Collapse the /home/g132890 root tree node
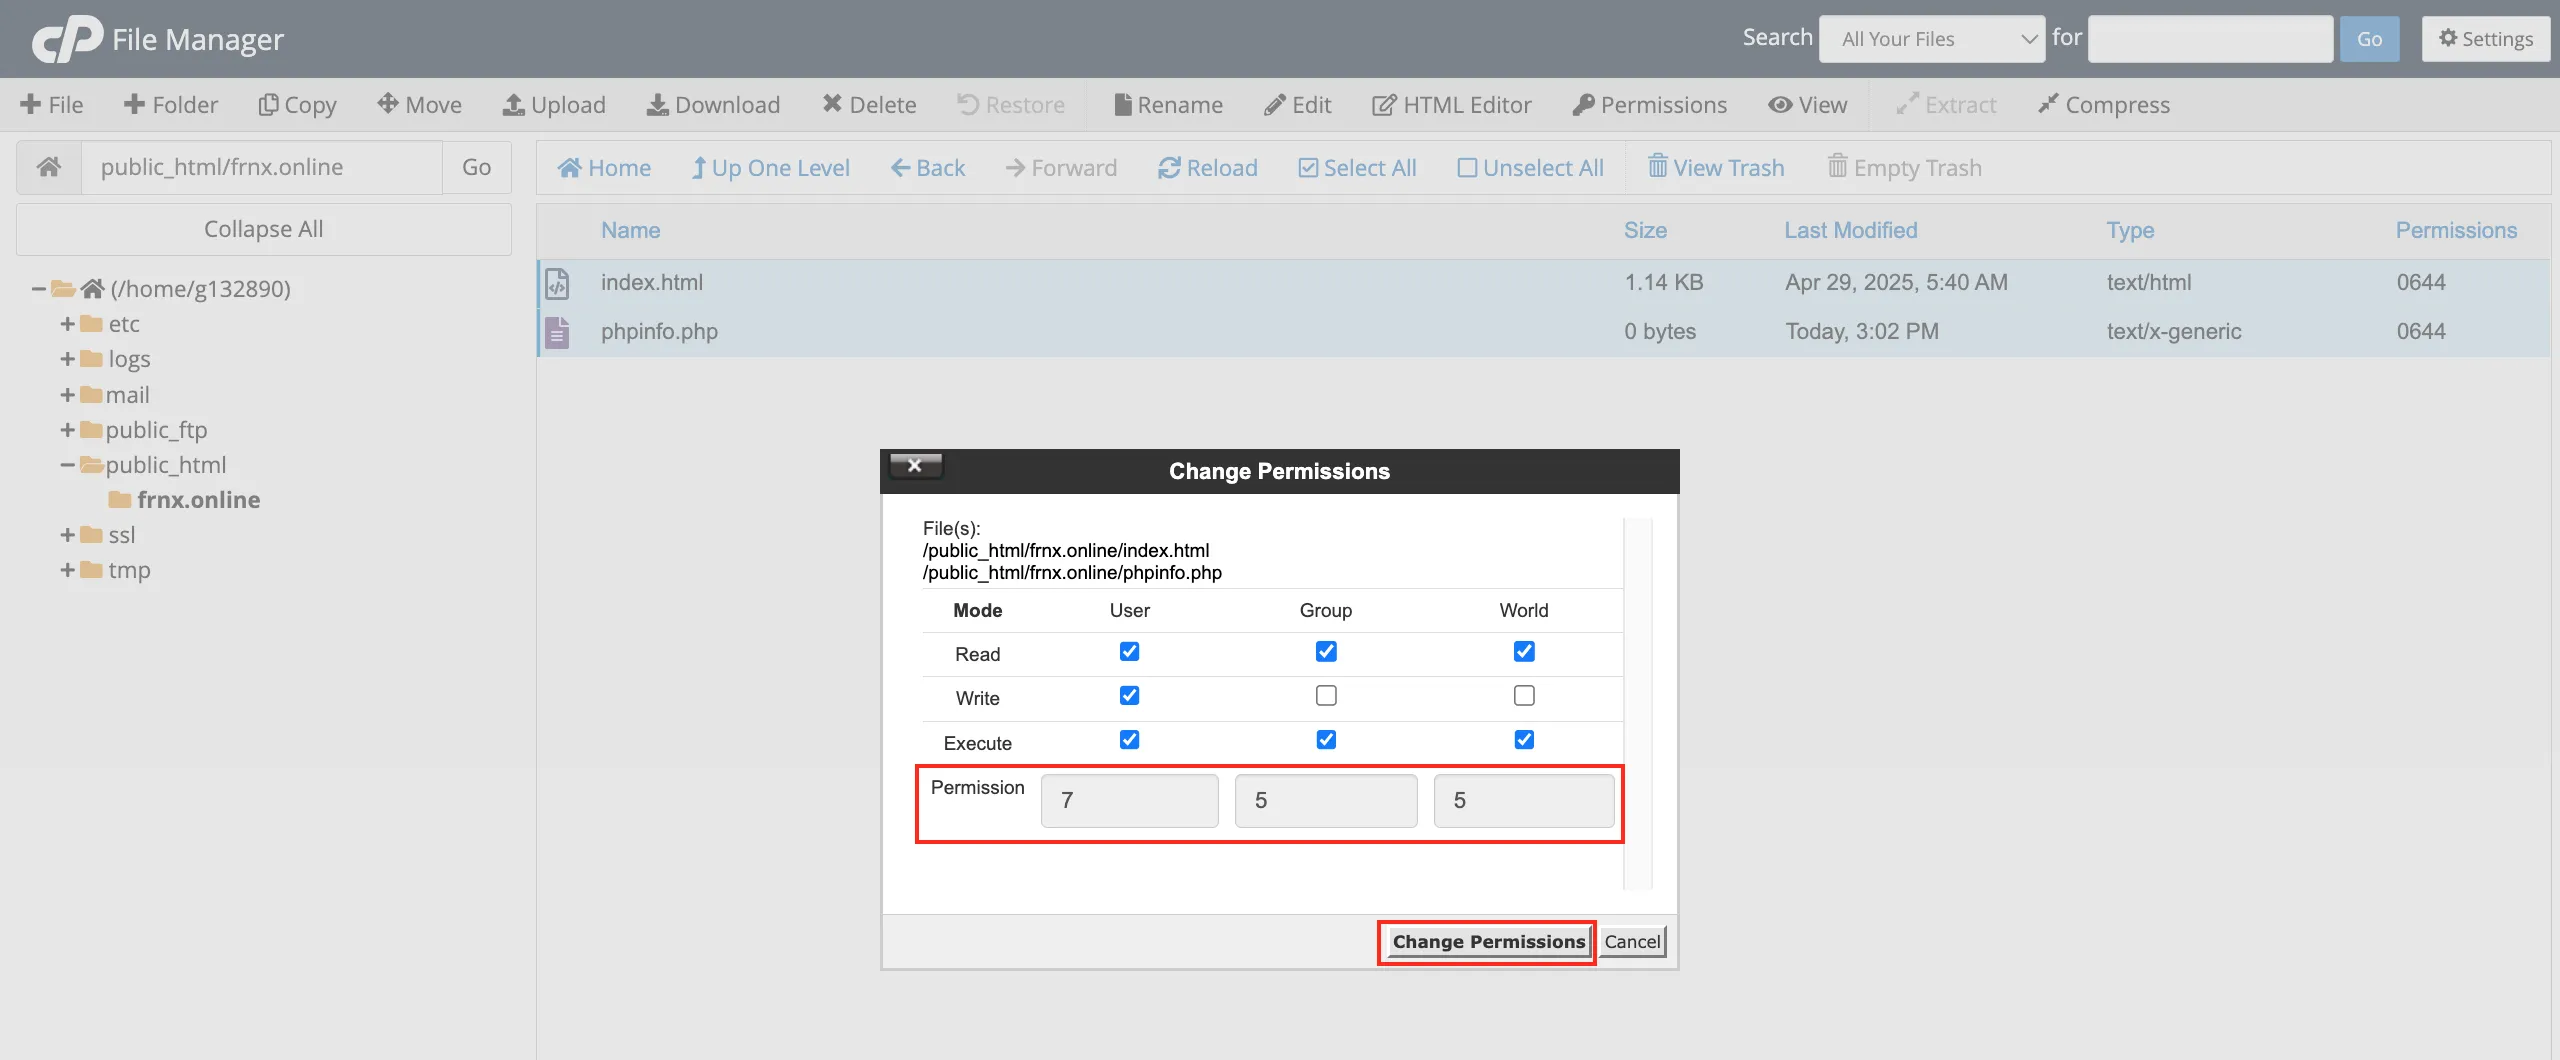The height and width of the screenshot is (1060, 2560). coord(39,289)
